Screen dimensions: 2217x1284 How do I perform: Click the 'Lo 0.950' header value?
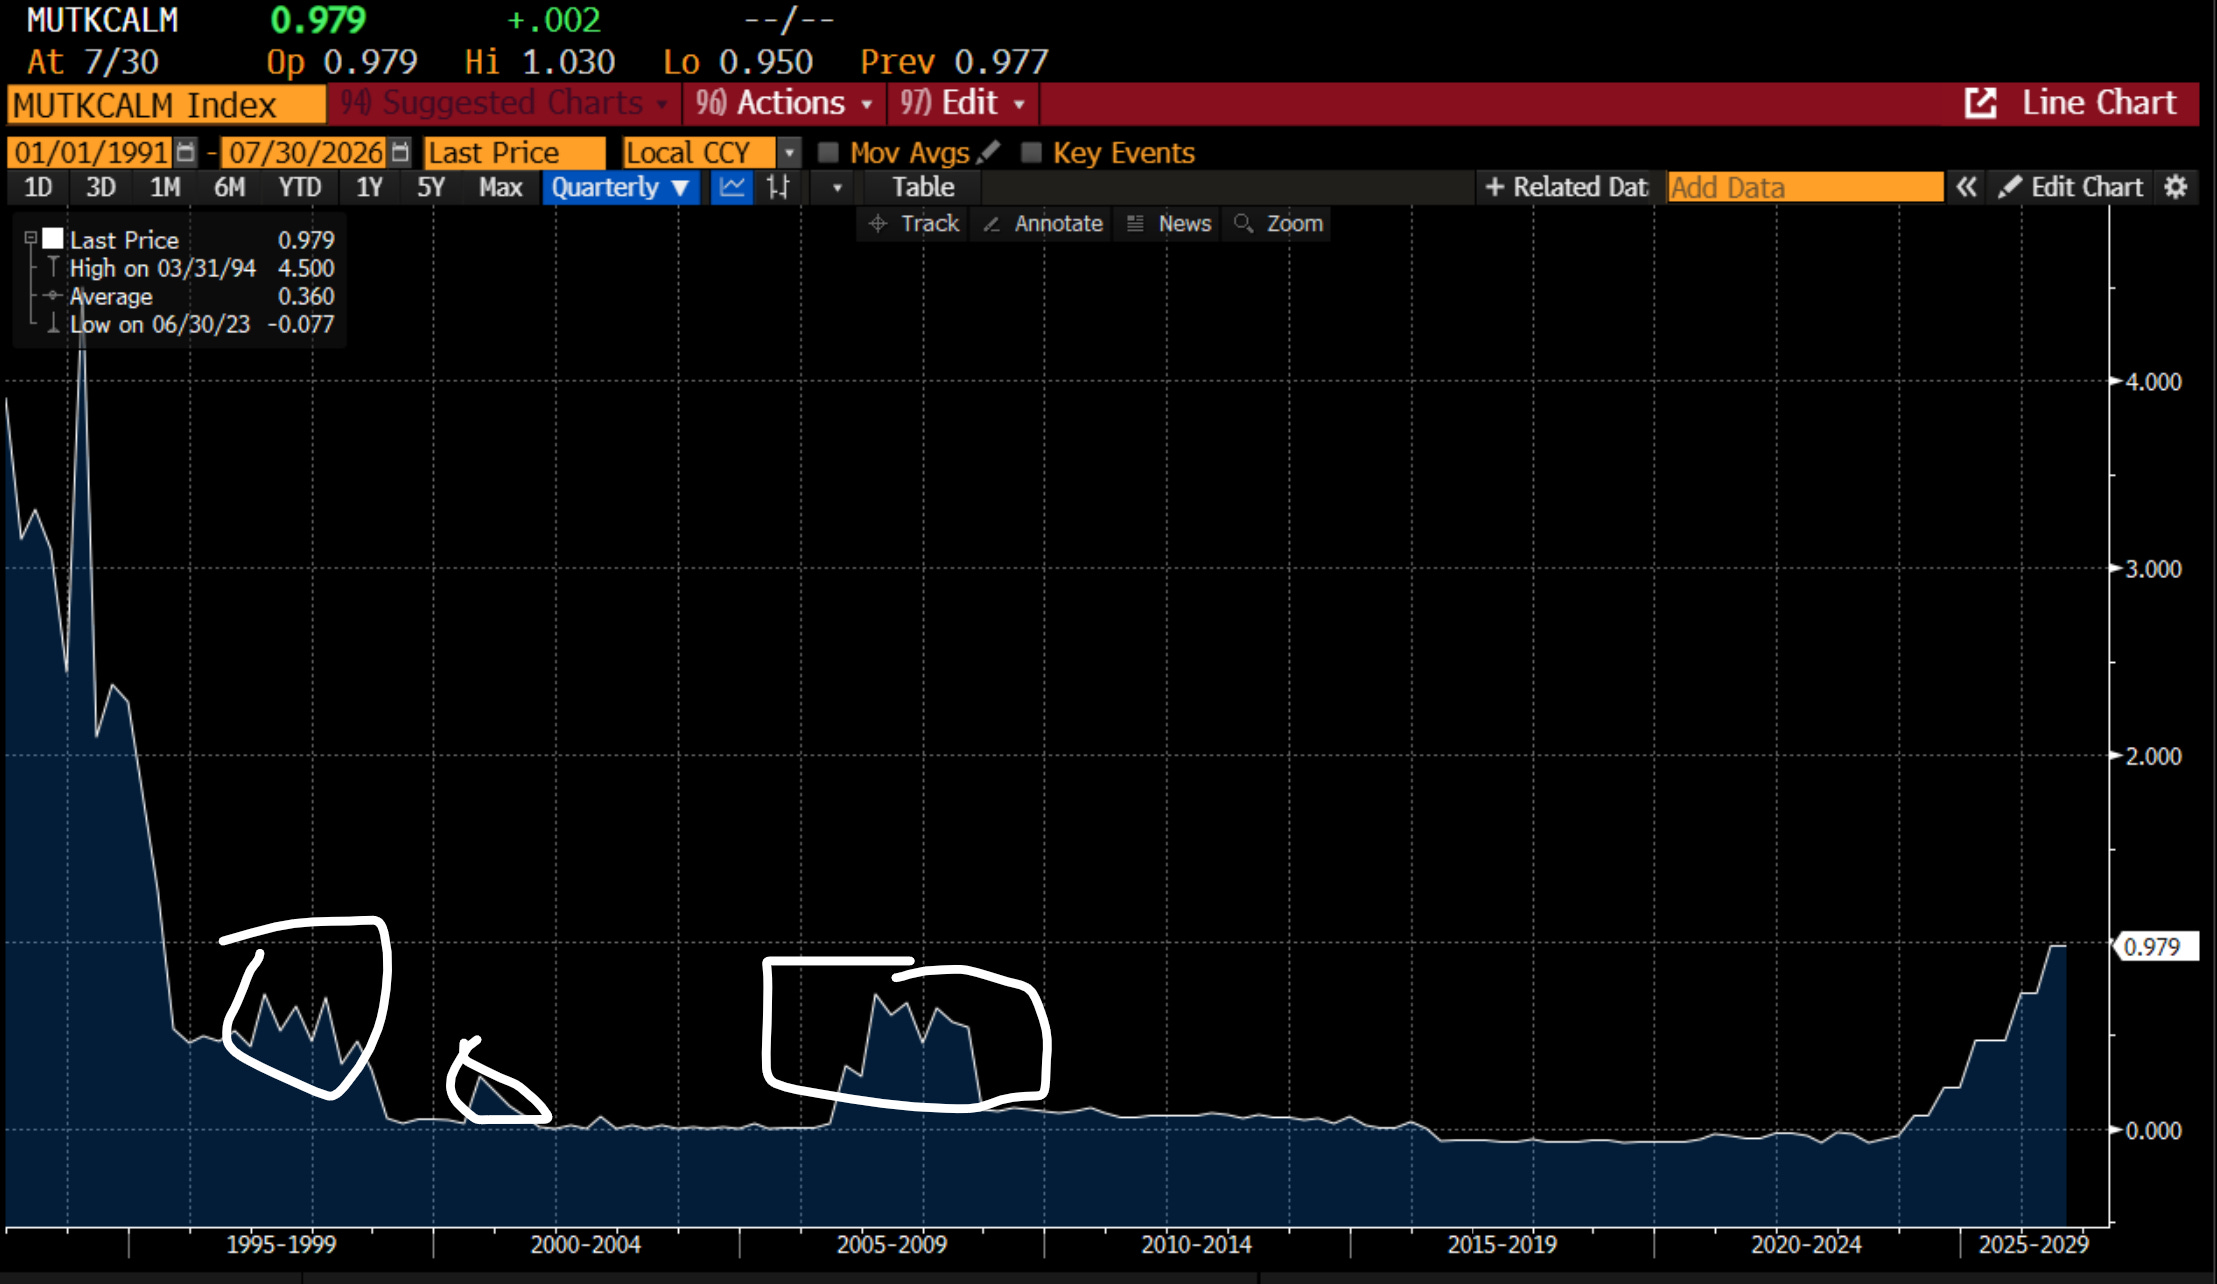pos(738,62)
